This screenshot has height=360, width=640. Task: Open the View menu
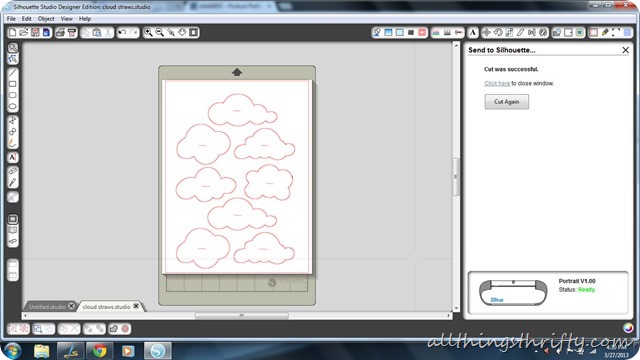(67, 19)
